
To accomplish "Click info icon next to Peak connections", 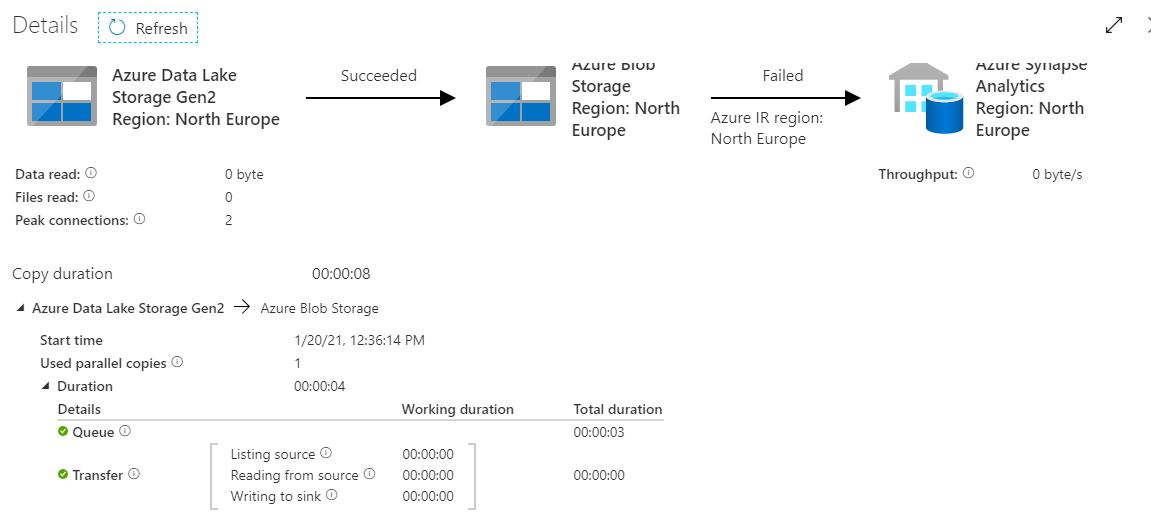I will 139,219.
